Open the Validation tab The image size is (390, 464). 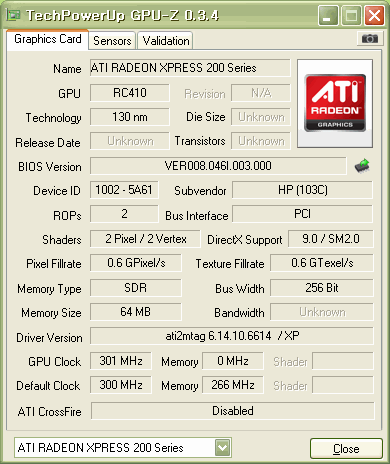[166, 41]
